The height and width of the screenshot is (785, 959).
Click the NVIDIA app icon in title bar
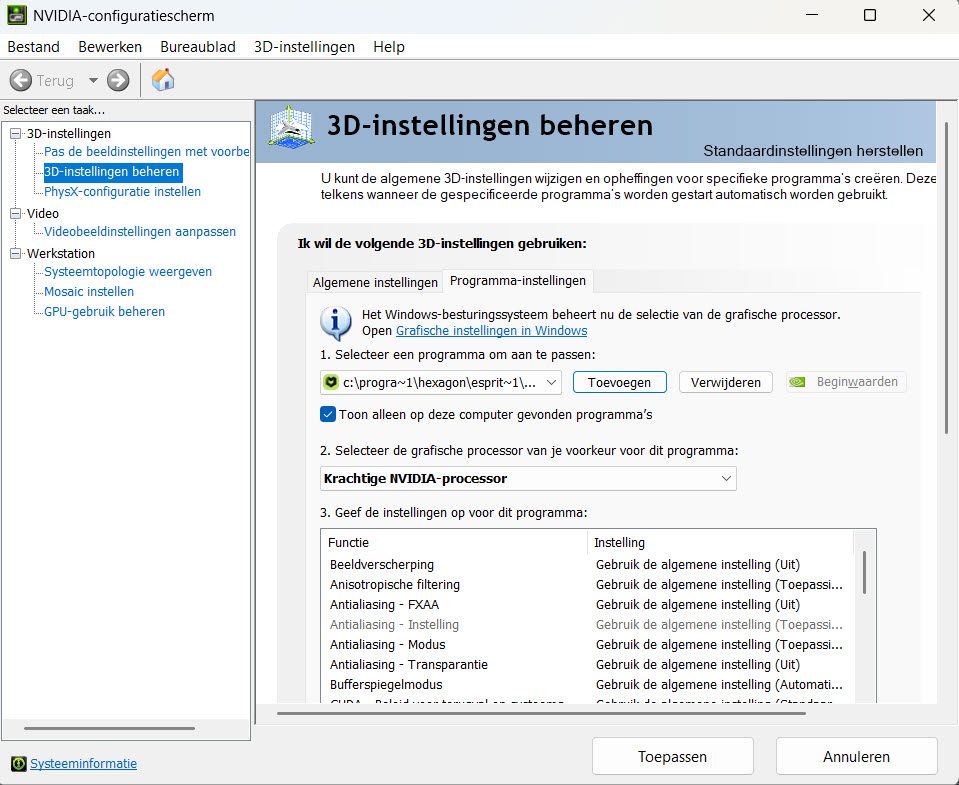pos(17,15)
